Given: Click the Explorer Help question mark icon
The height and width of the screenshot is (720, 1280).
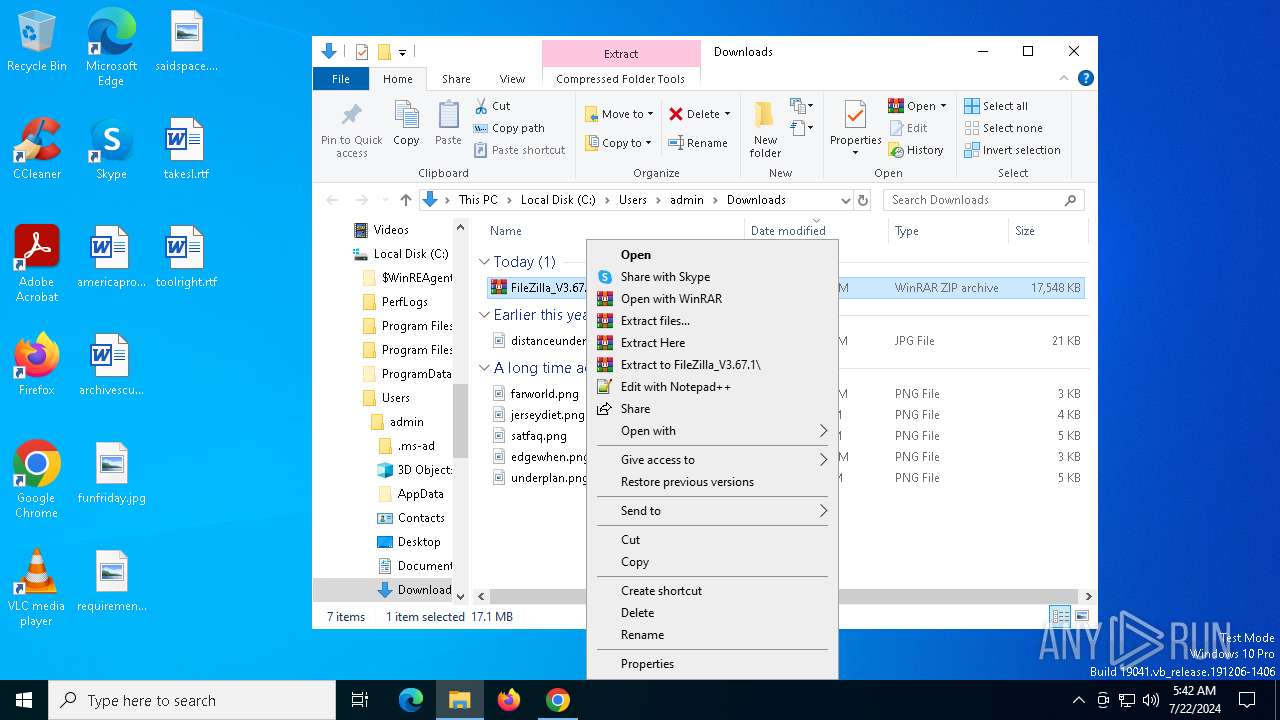Looking at the screenshot, I should pos(1085,78).
